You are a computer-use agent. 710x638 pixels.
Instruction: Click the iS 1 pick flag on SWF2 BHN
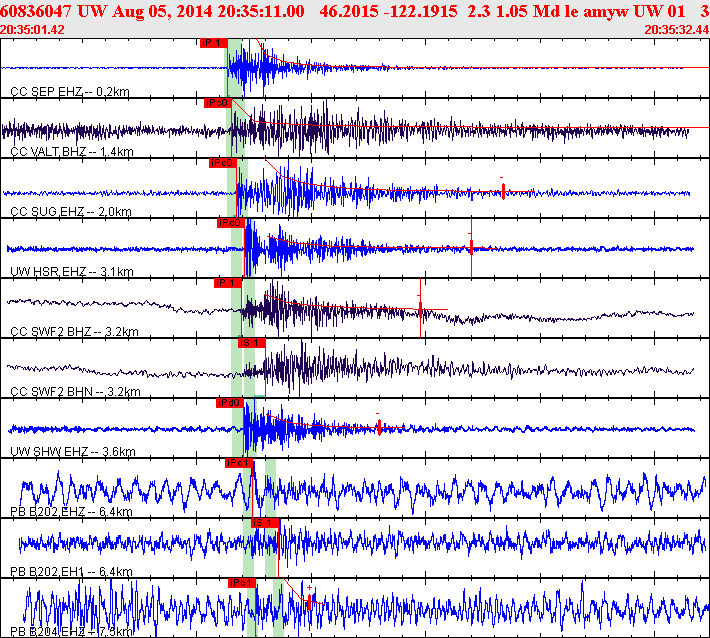[251, 343]
